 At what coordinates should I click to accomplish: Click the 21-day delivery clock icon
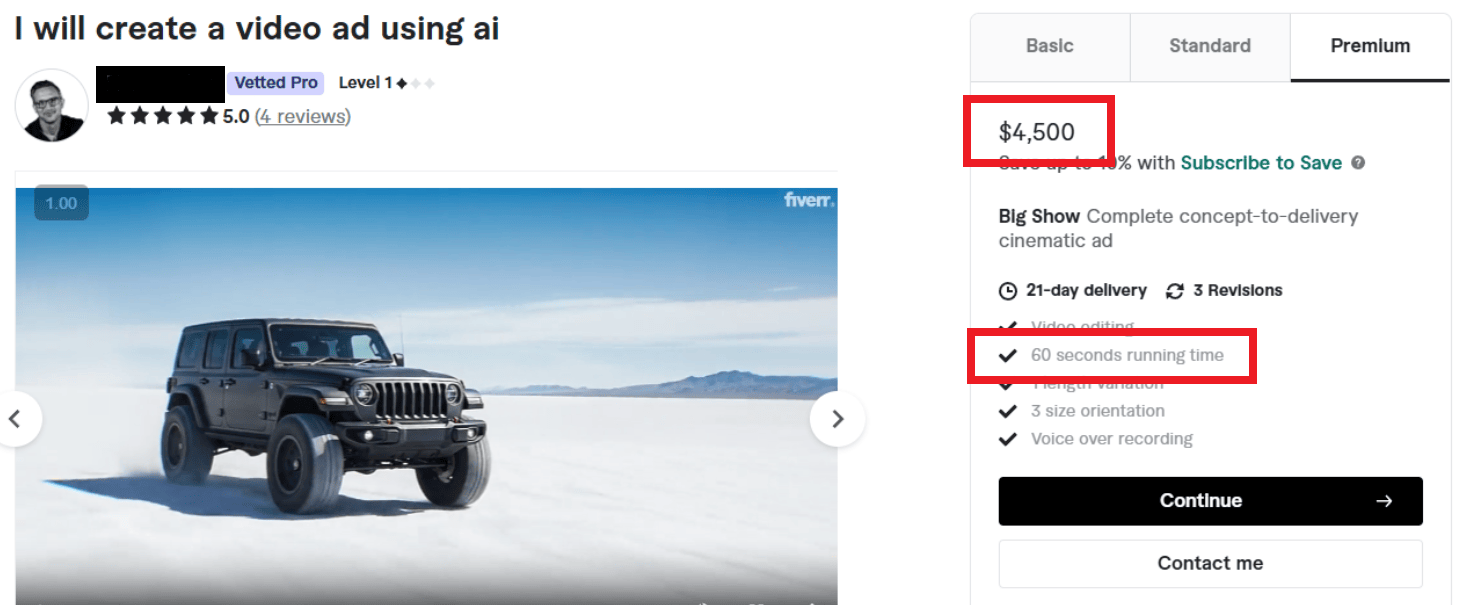(x=1008, y=291)
